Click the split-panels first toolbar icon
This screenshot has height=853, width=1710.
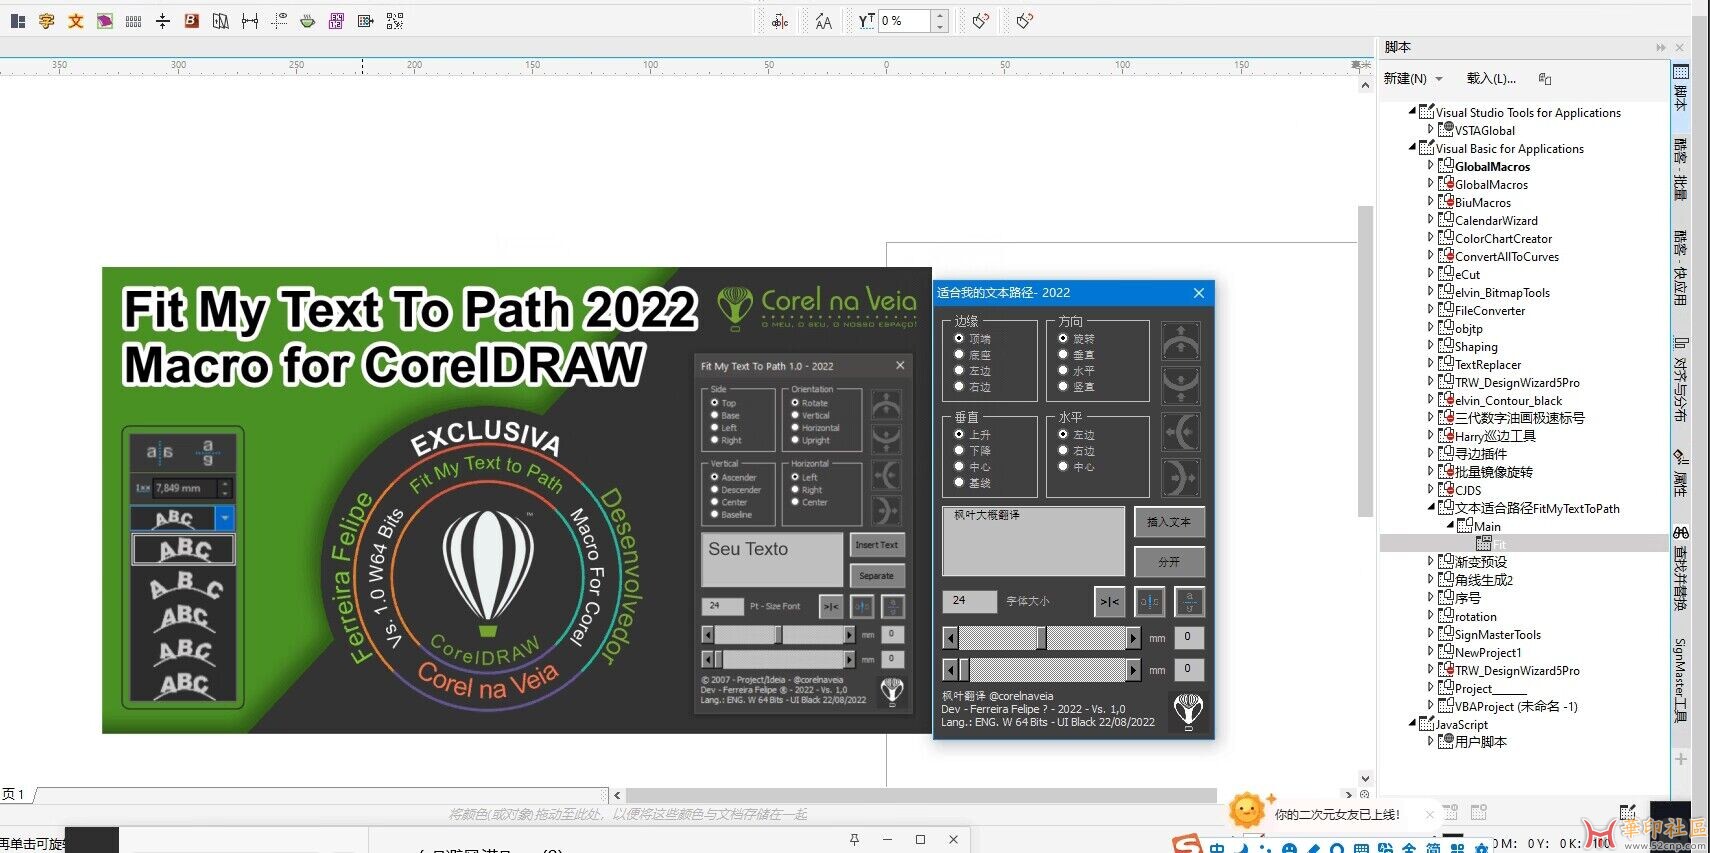[18, 21]
